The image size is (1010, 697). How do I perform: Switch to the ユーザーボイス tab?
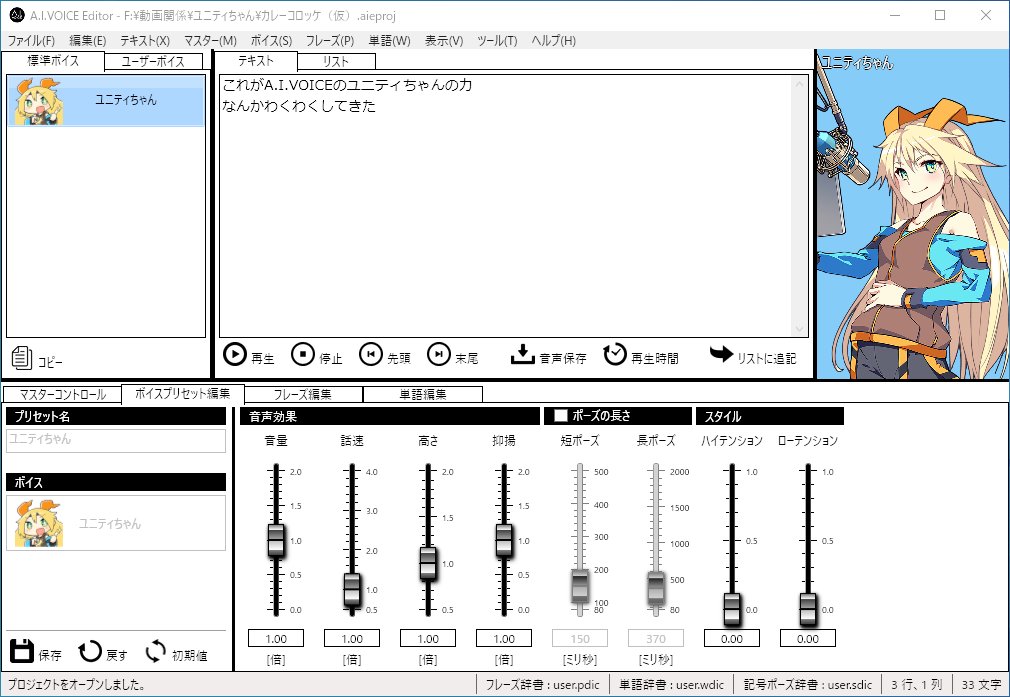click(154, 60)
